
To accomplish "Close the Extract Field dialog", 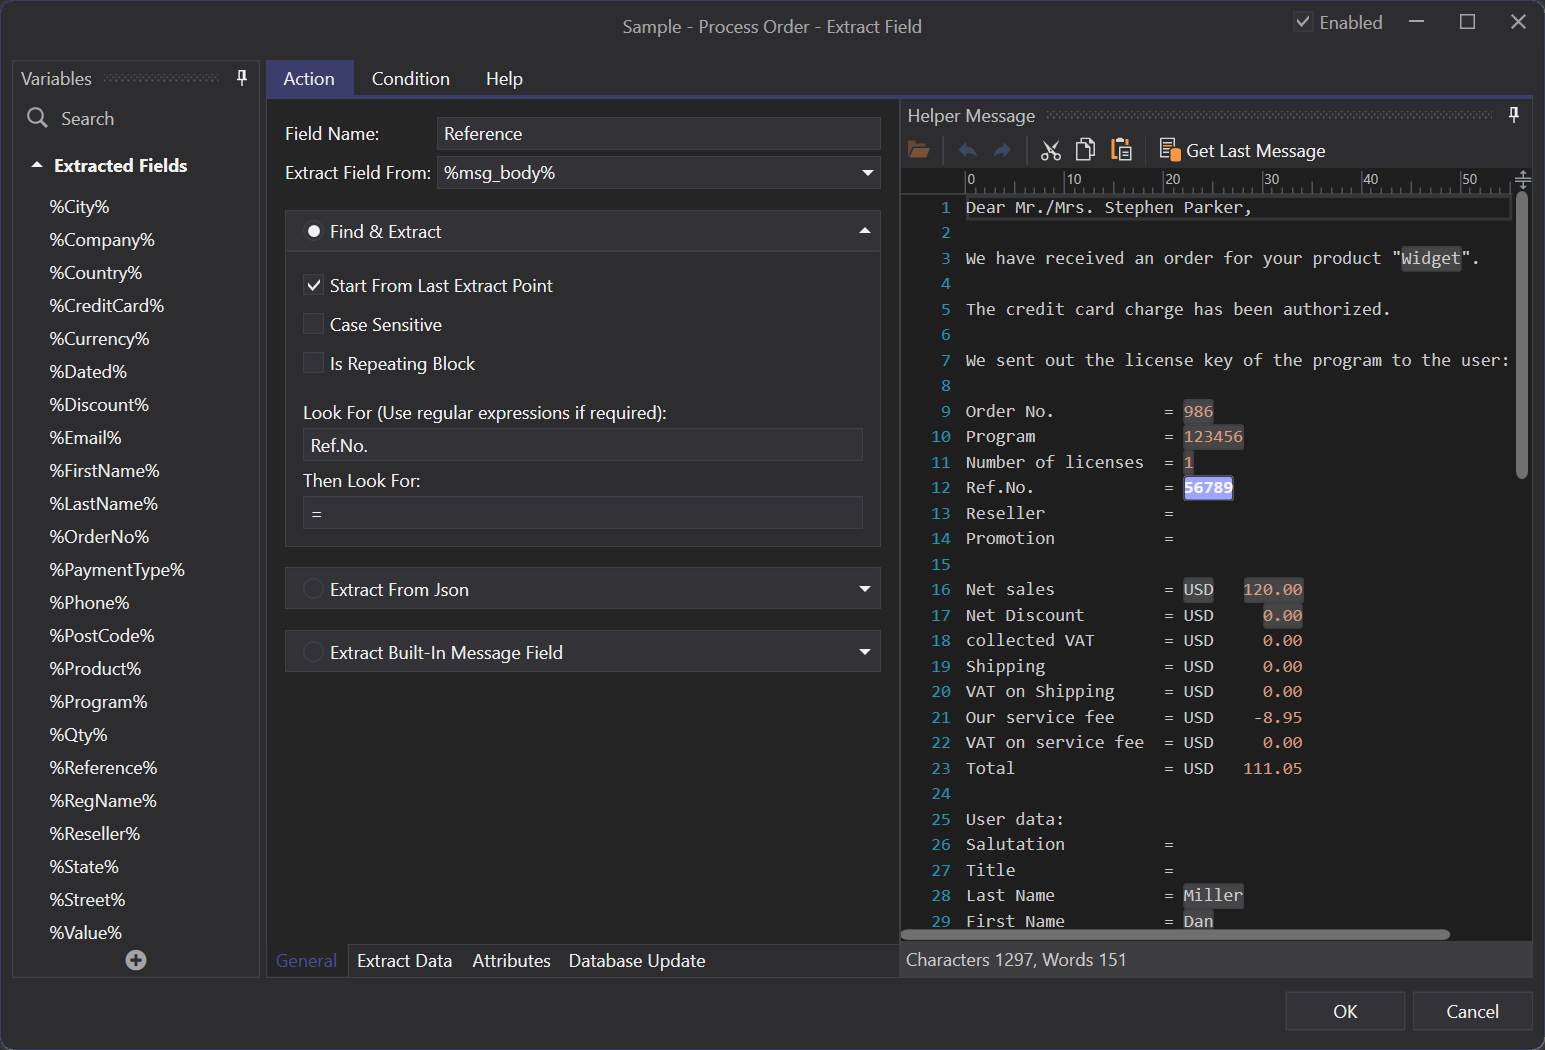I will coord(1518,22).
